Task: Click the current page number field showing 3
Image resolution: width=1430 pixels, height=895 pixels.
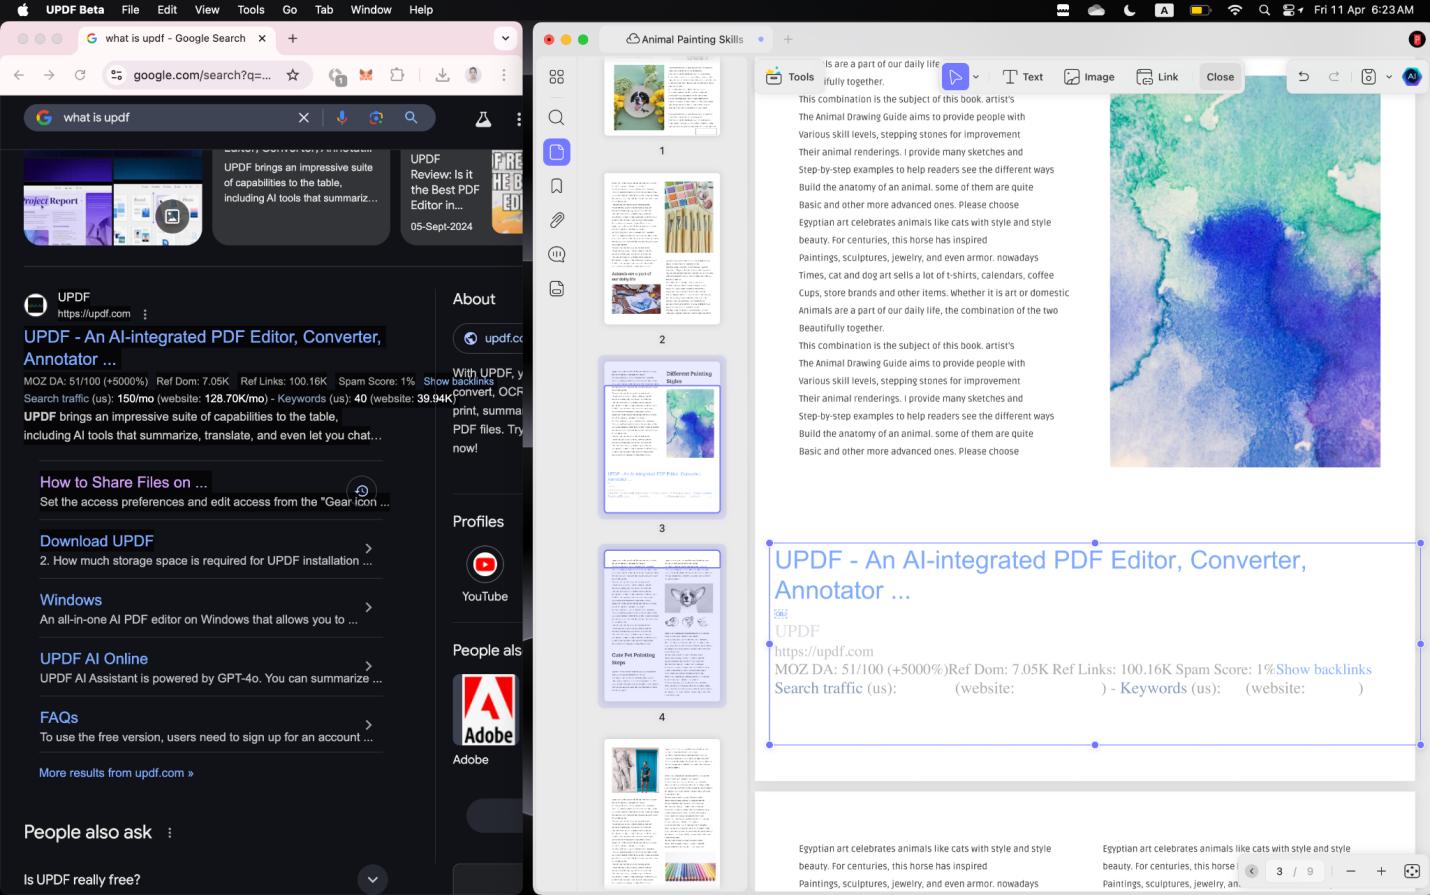Action: coord(1279,871)
